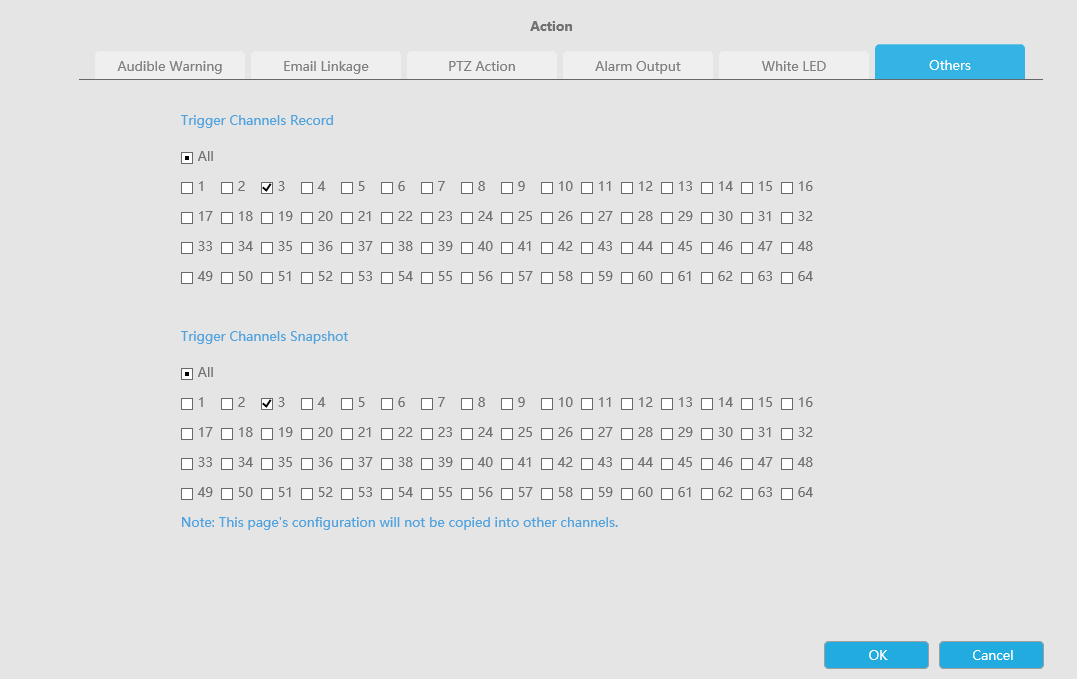Enable channel 49 in Trigger Channels Record
1077x679 pixels.
pyautogui.click(x=187, y=278)
